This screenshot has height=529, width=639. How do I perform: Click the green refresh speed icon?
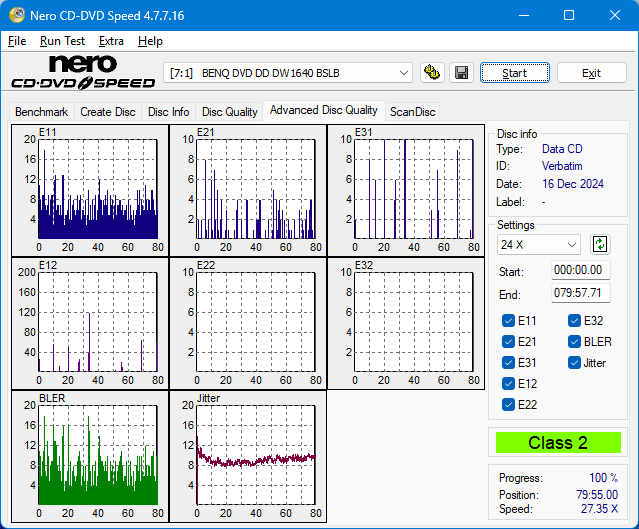click(600, 245)
